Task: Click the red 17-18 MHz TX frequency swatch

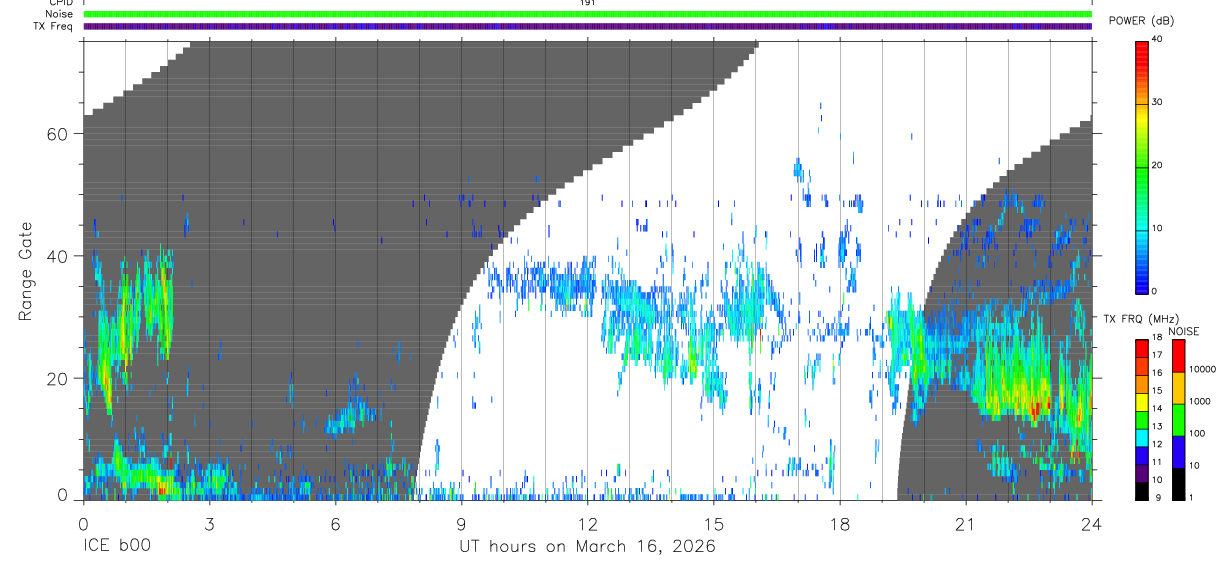Action: (1141, 346)
